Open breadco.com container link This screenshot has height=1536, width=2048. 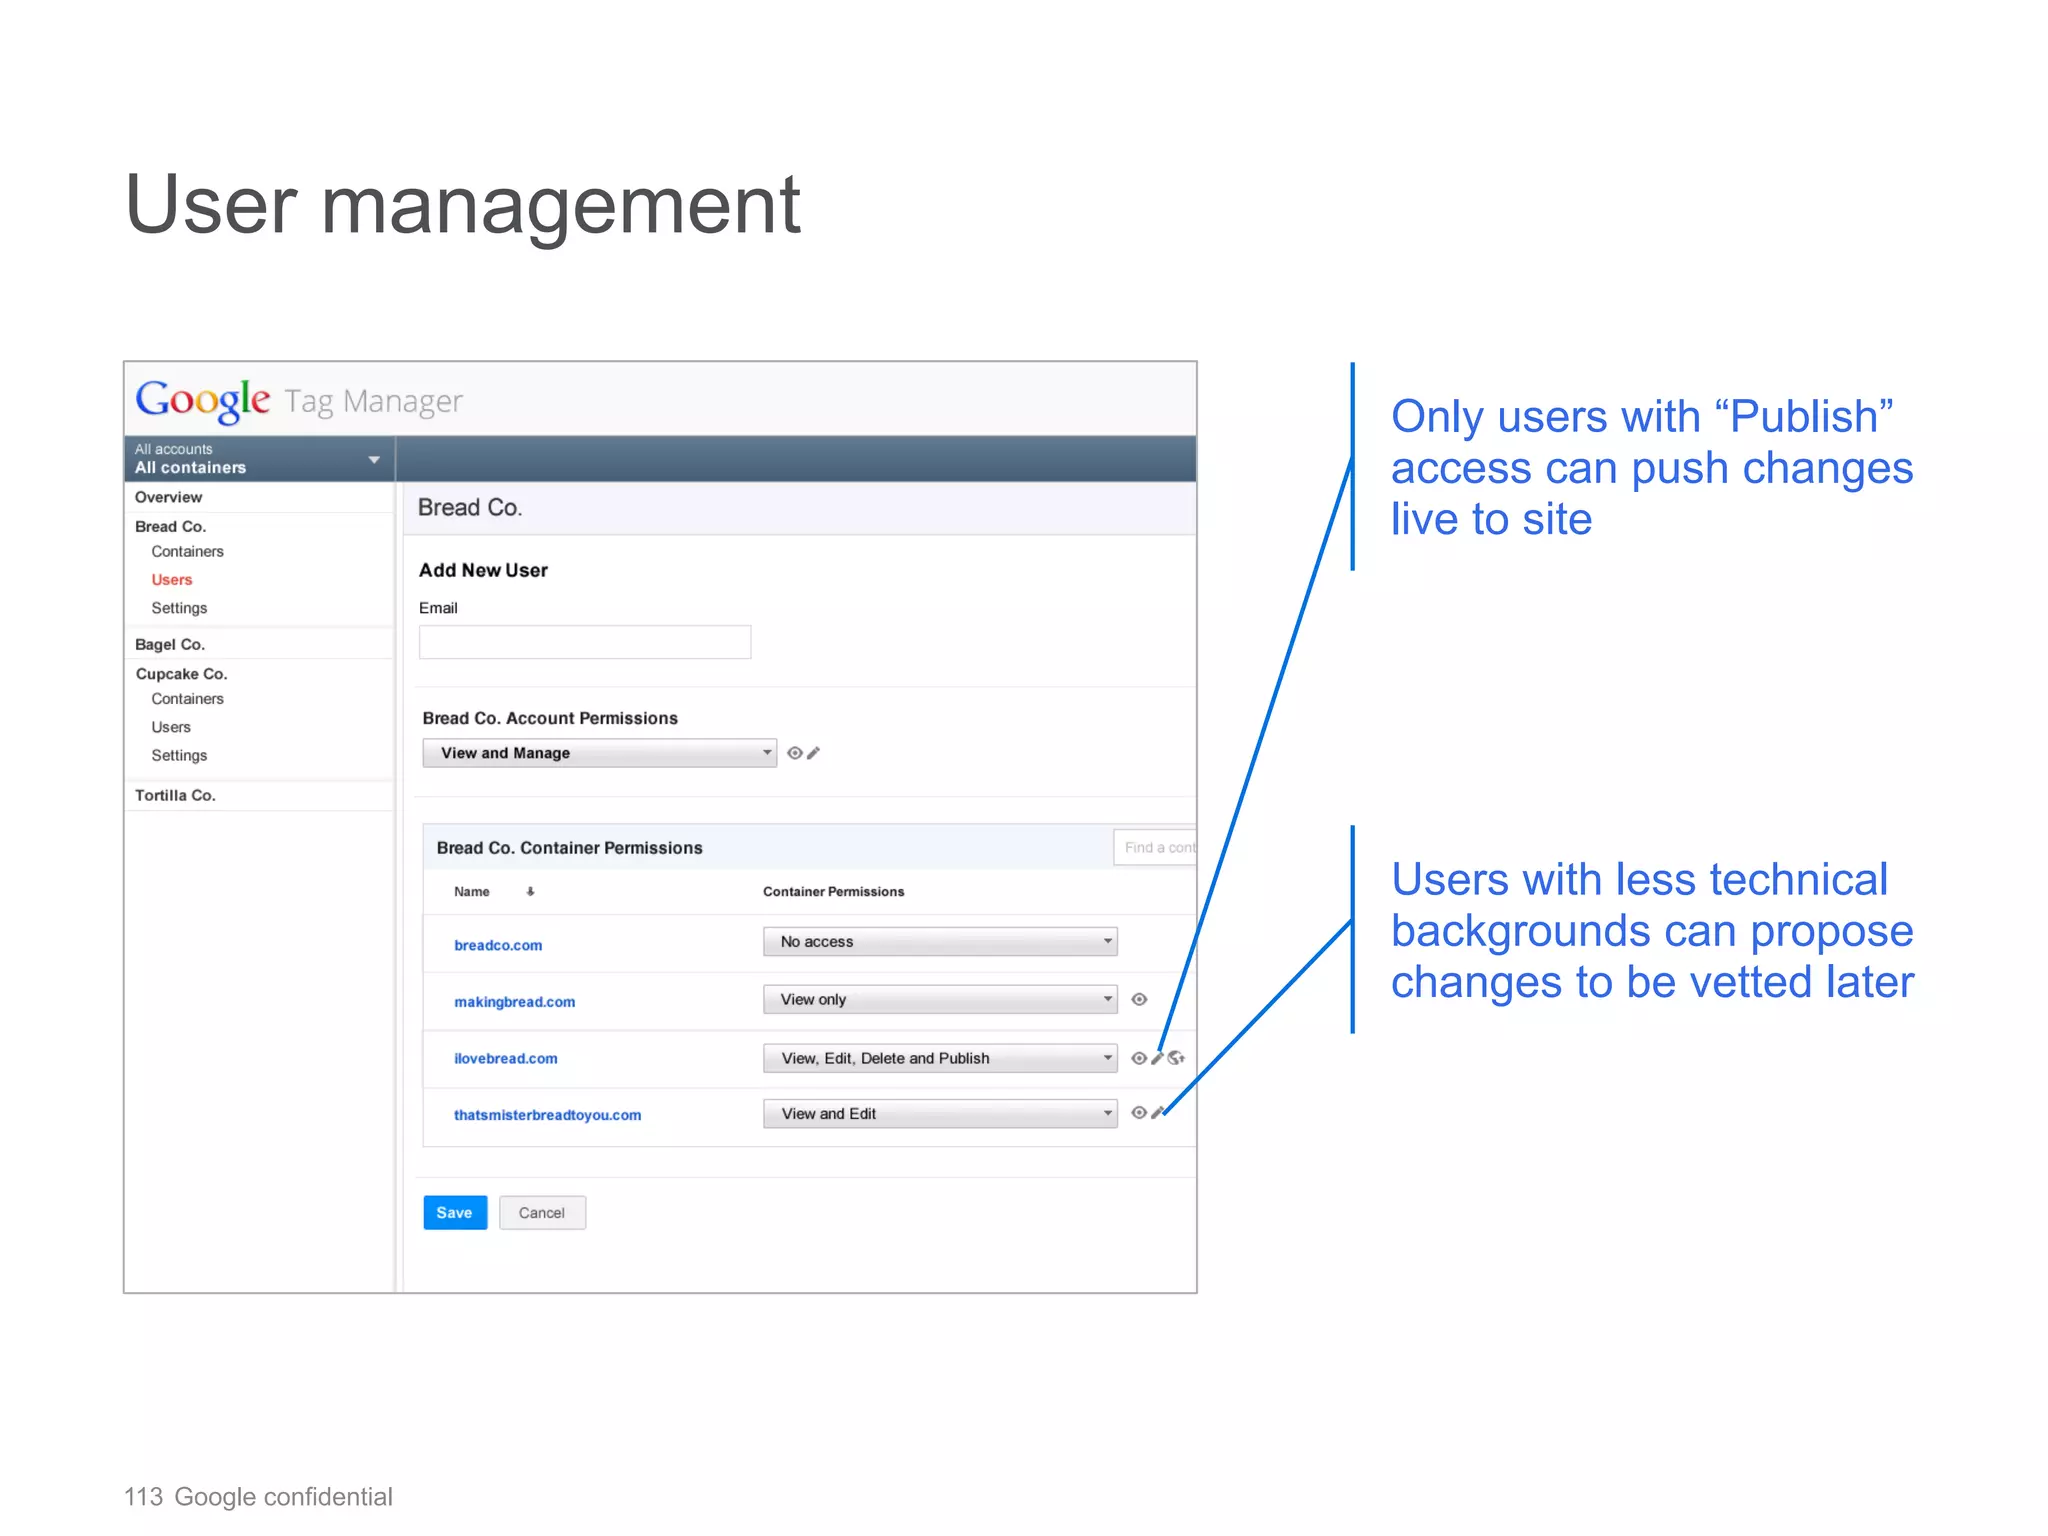click(x=498, y=945)
